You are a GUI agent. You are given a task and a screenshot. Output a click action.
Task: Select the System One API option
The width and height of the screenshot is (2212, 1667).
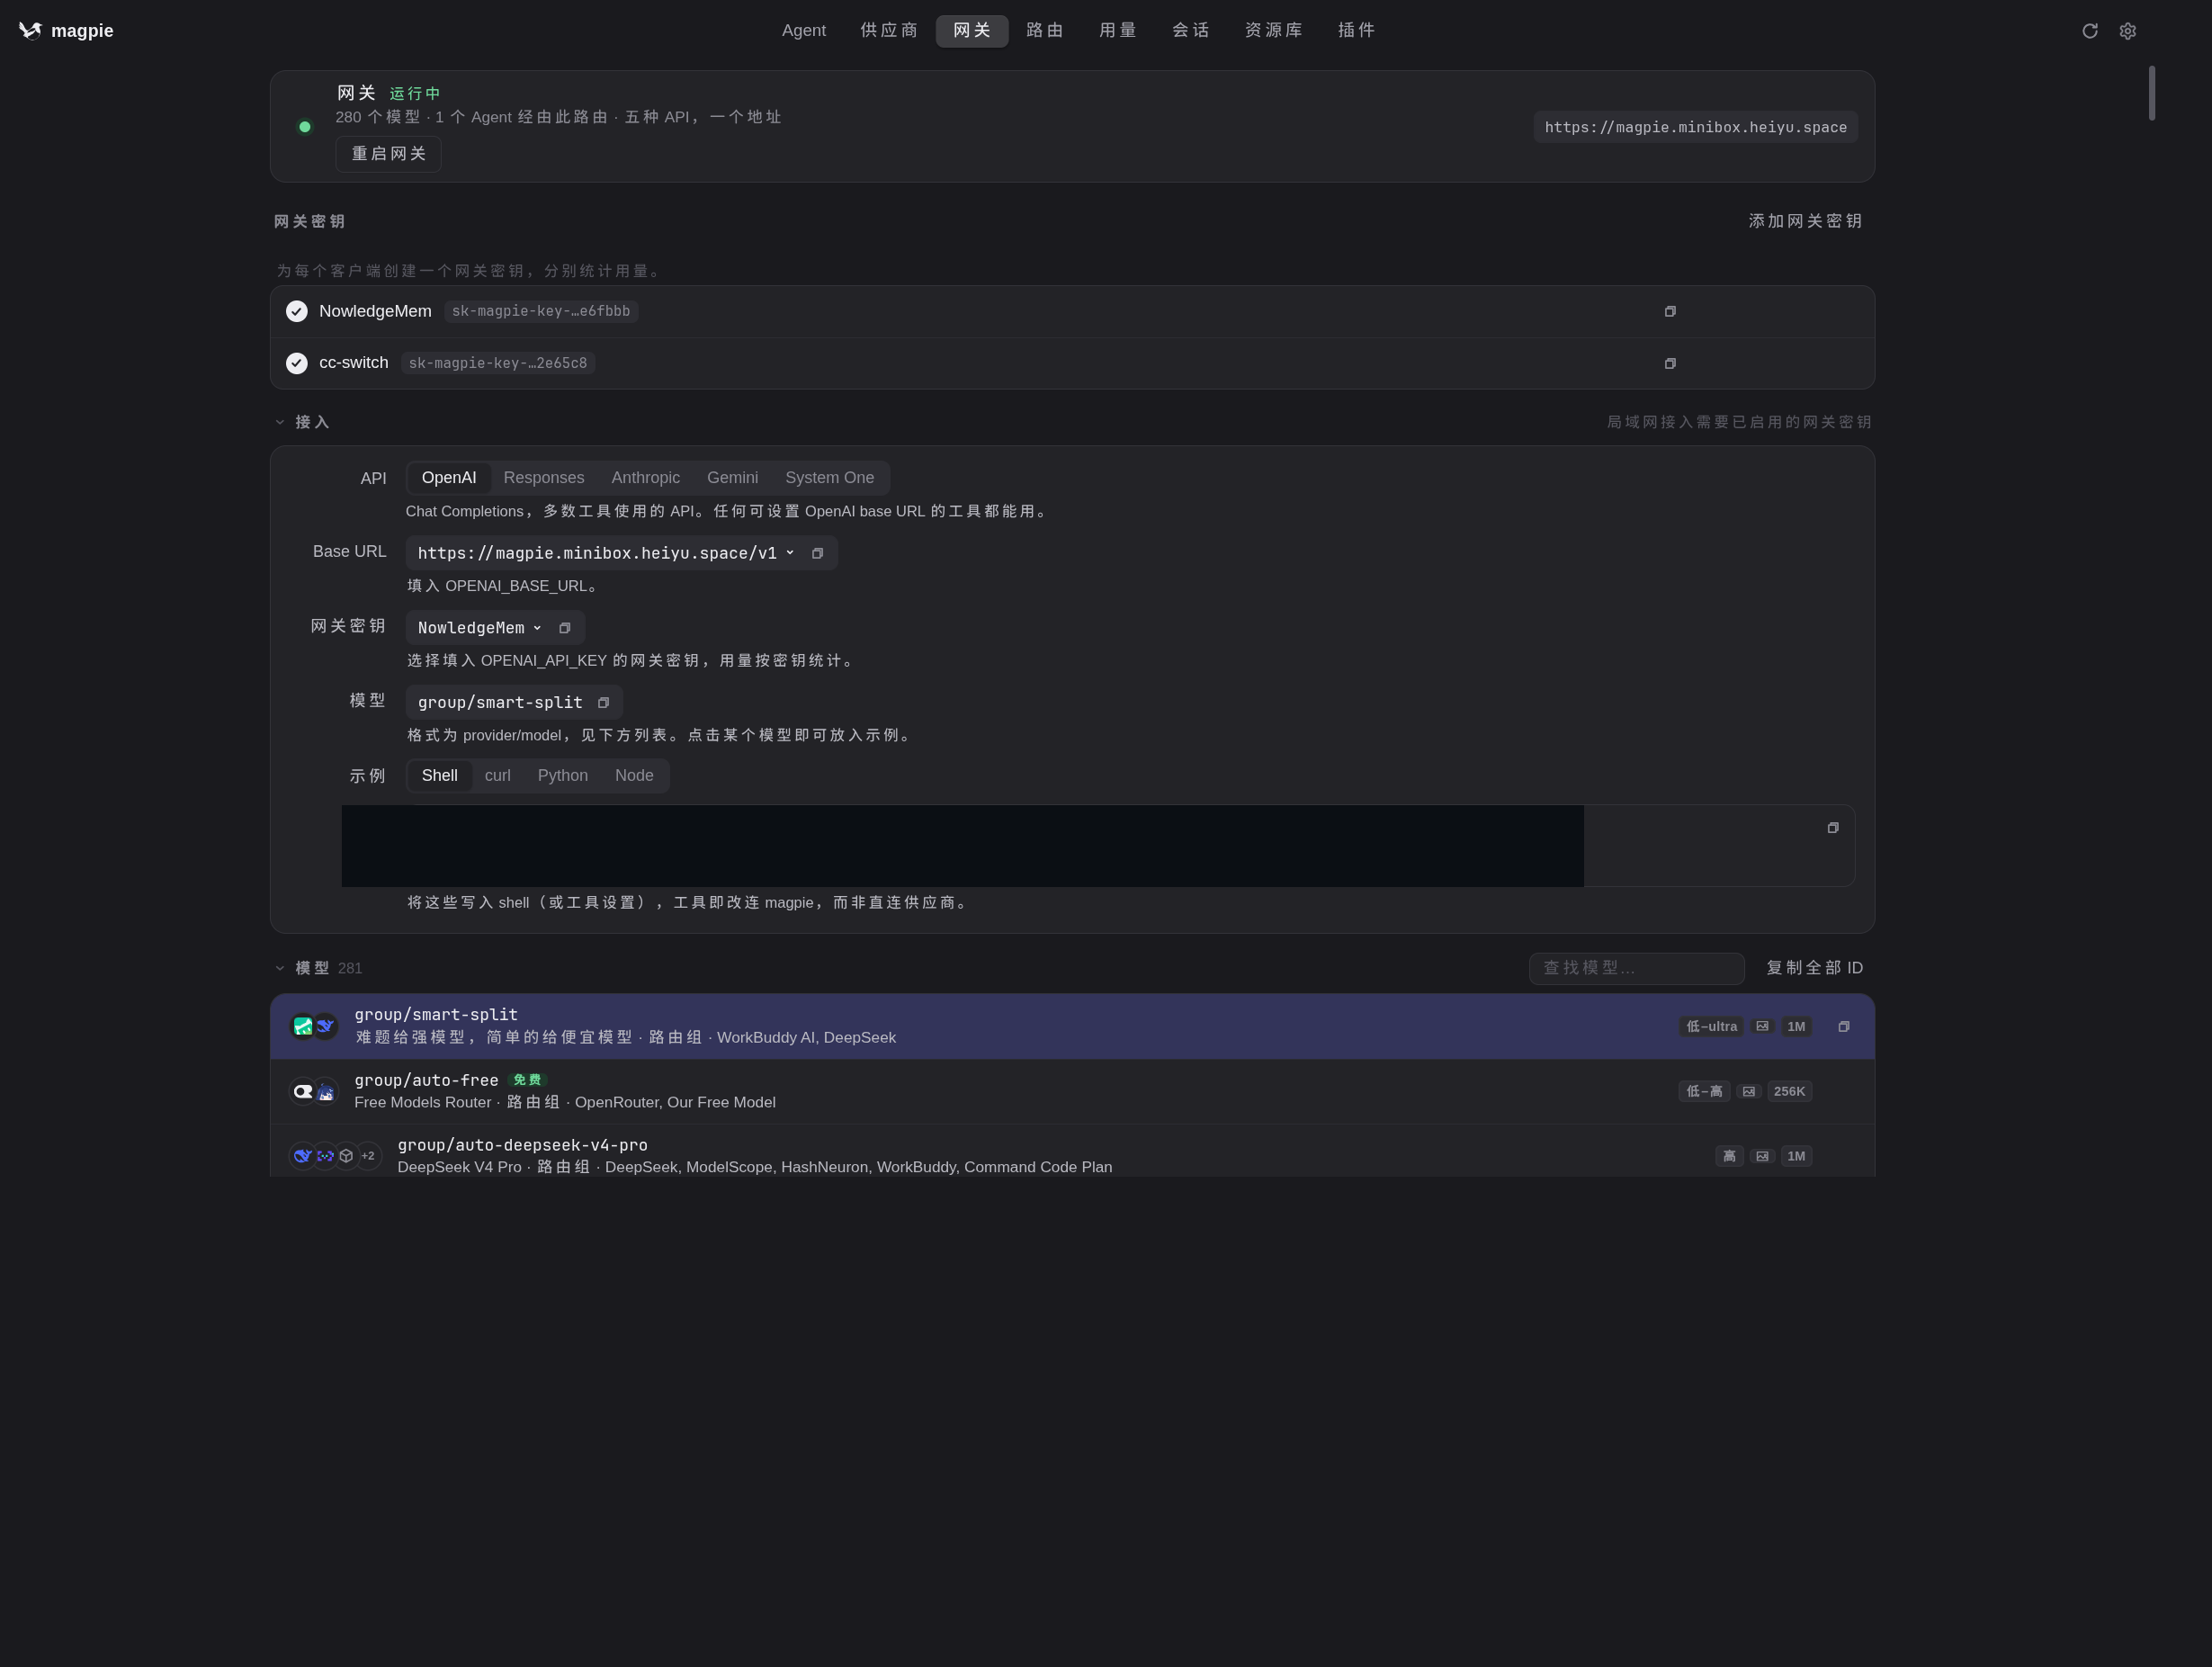coord(830,478)
